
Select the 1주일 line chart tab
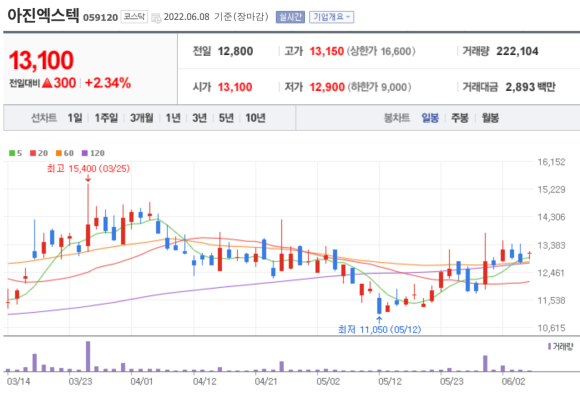(106, 118)
